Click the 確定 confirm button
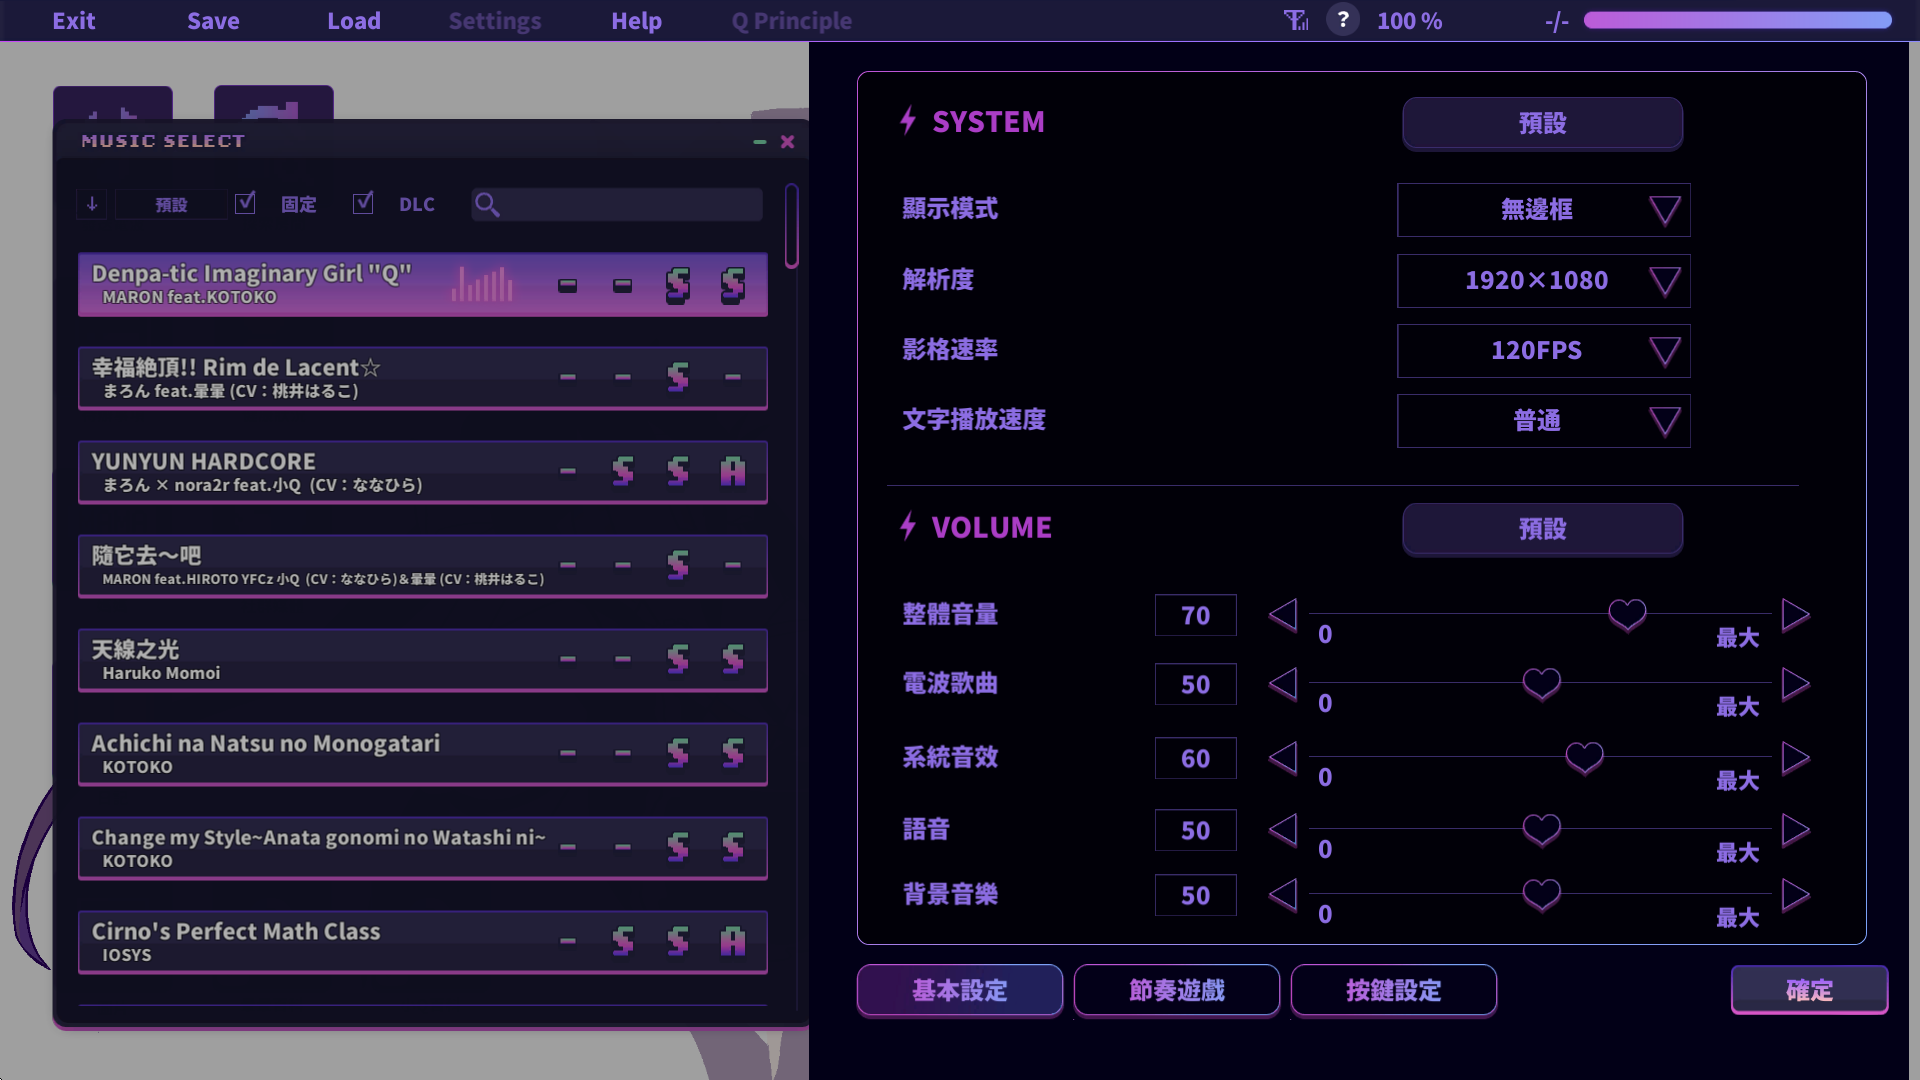The image size is (1920, 1080). [x=1809, y=990]
